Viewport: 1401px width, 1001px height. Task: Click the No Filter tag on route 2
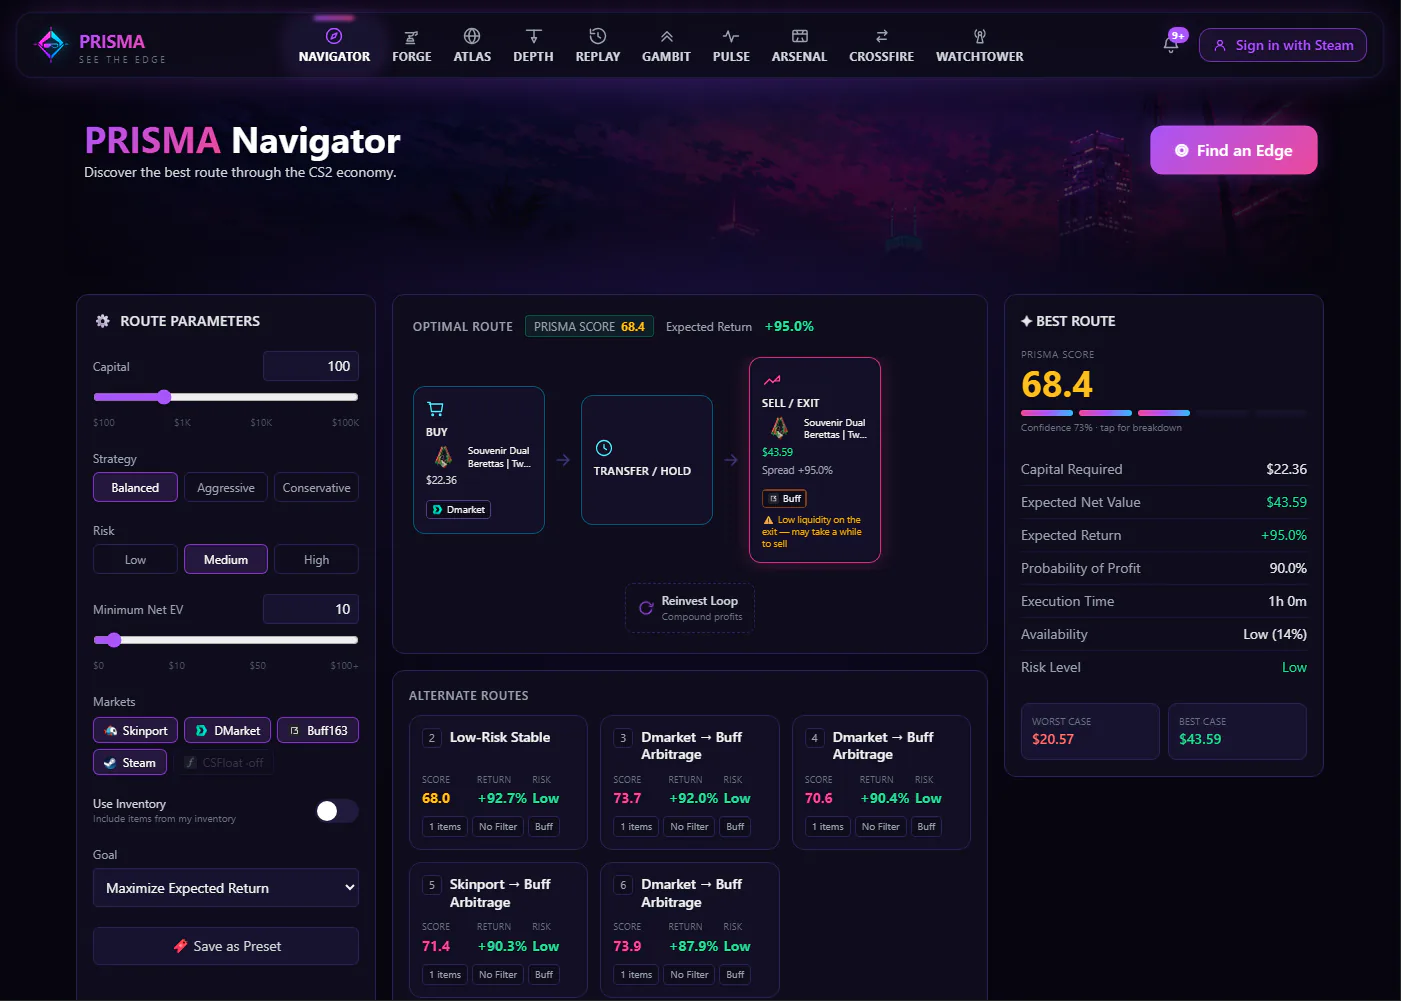click(498, 827)
